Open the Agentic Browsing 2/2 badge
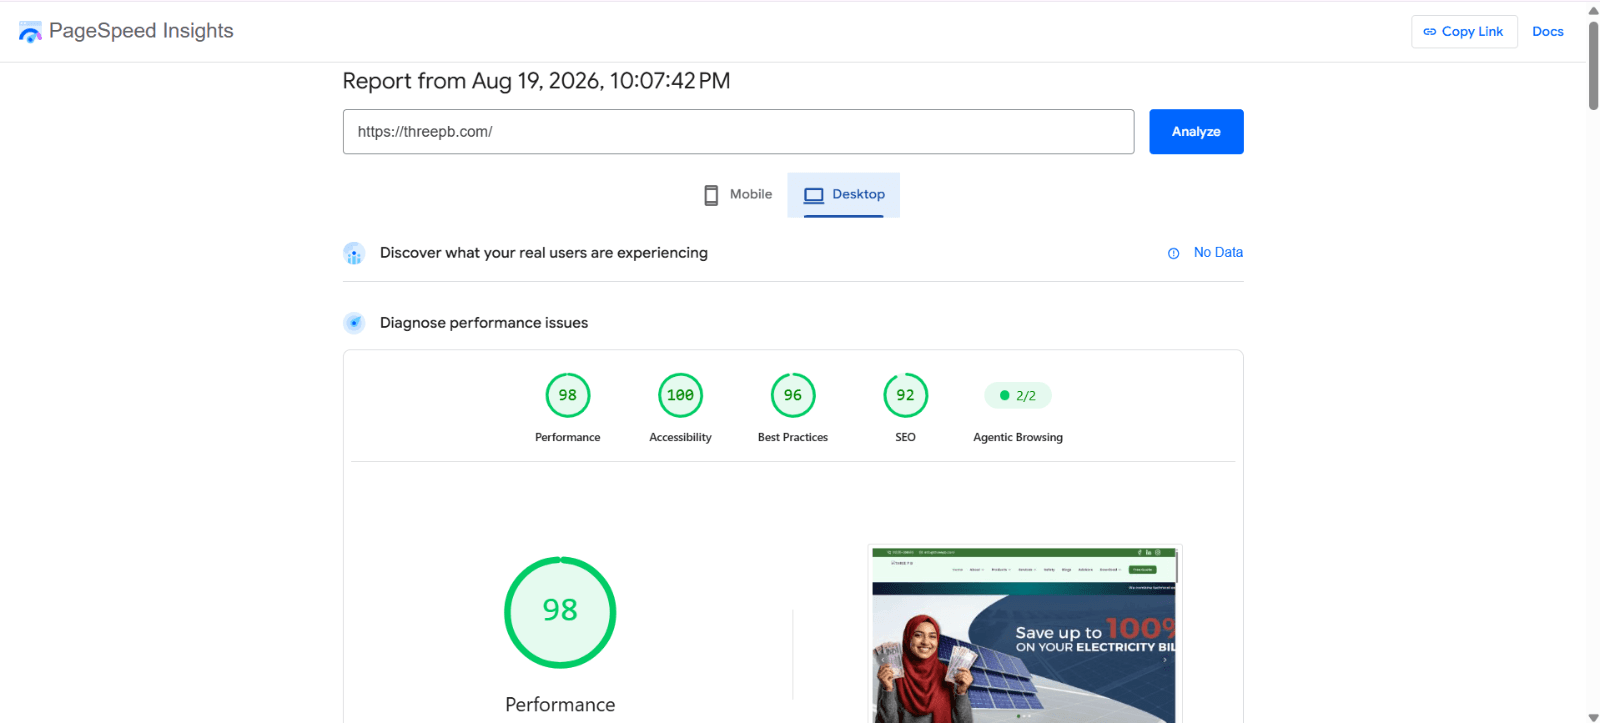This screenshot has width=1600, height=723. 1018,396
